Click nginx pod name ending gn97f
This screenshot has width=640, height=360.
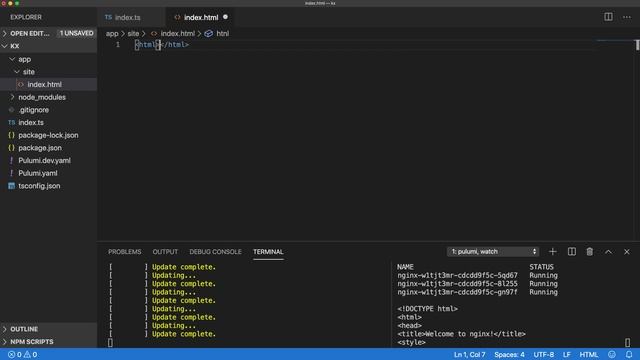pos(457,292)
